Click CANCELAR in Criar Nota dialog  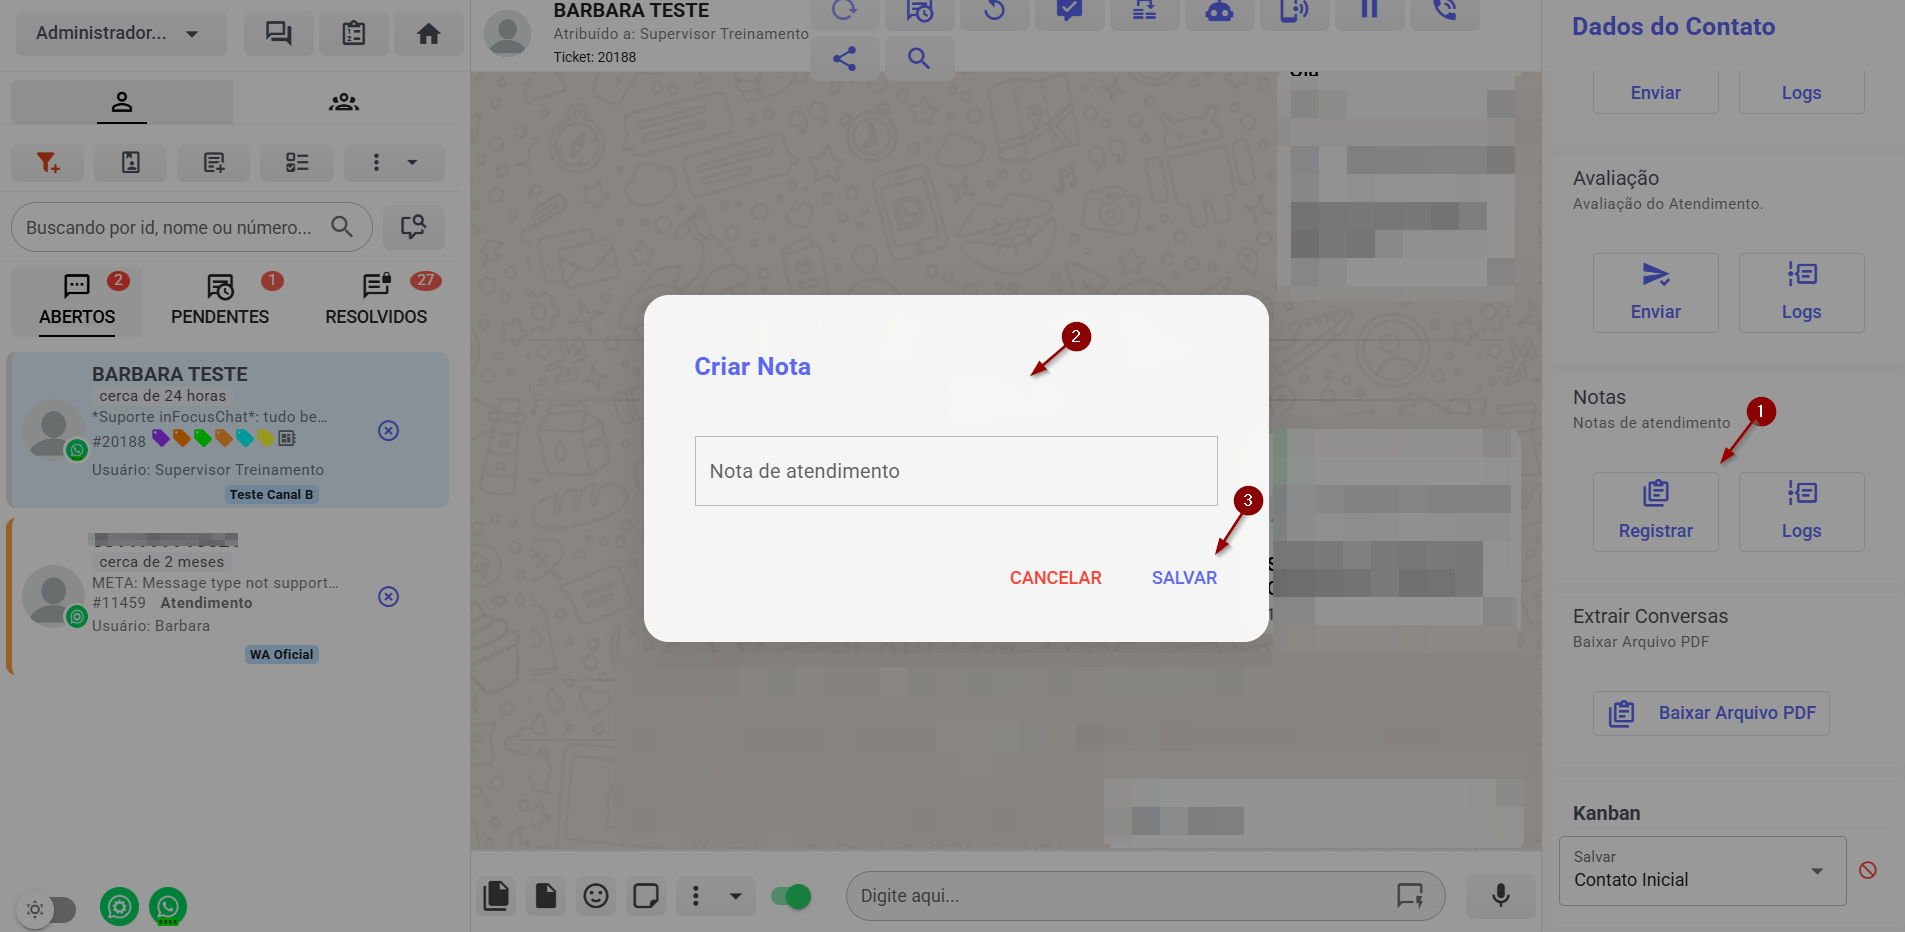tap(1055, 578)
